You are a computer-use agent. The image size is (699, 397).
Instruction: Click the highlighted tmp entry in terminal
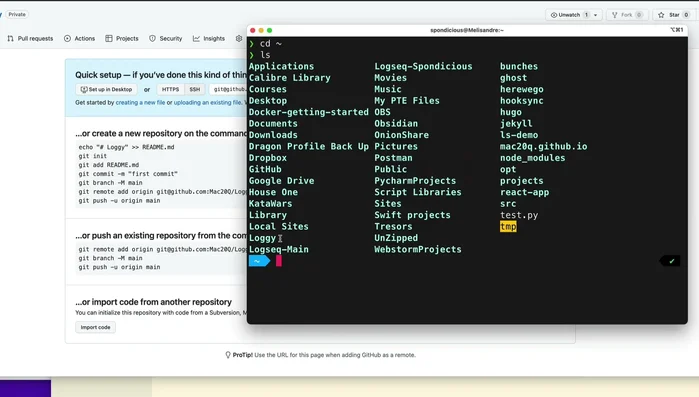[508, 226]
